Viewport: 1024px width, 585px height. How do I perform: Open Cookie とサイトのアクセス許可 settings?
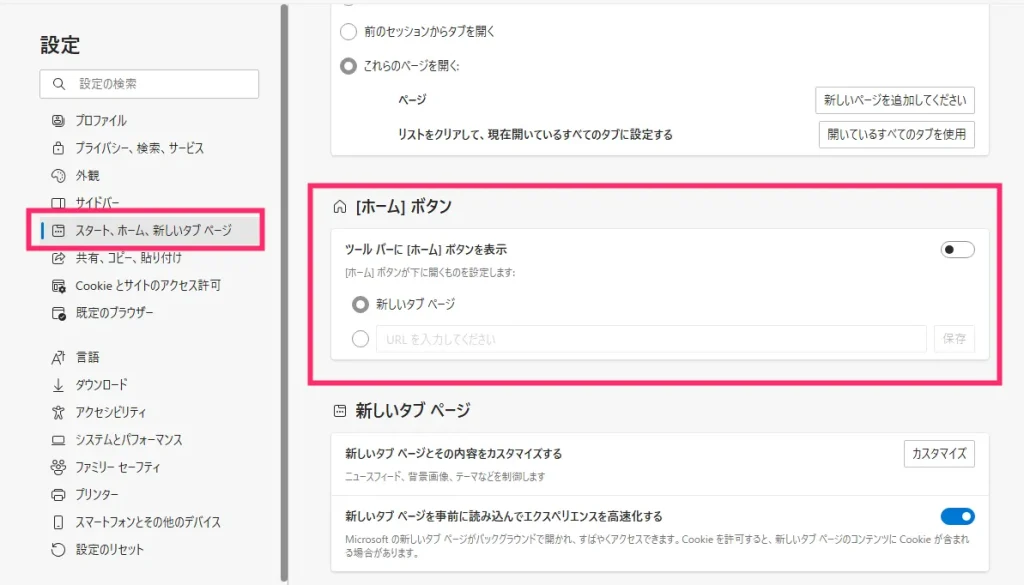[x=147, y=286]
